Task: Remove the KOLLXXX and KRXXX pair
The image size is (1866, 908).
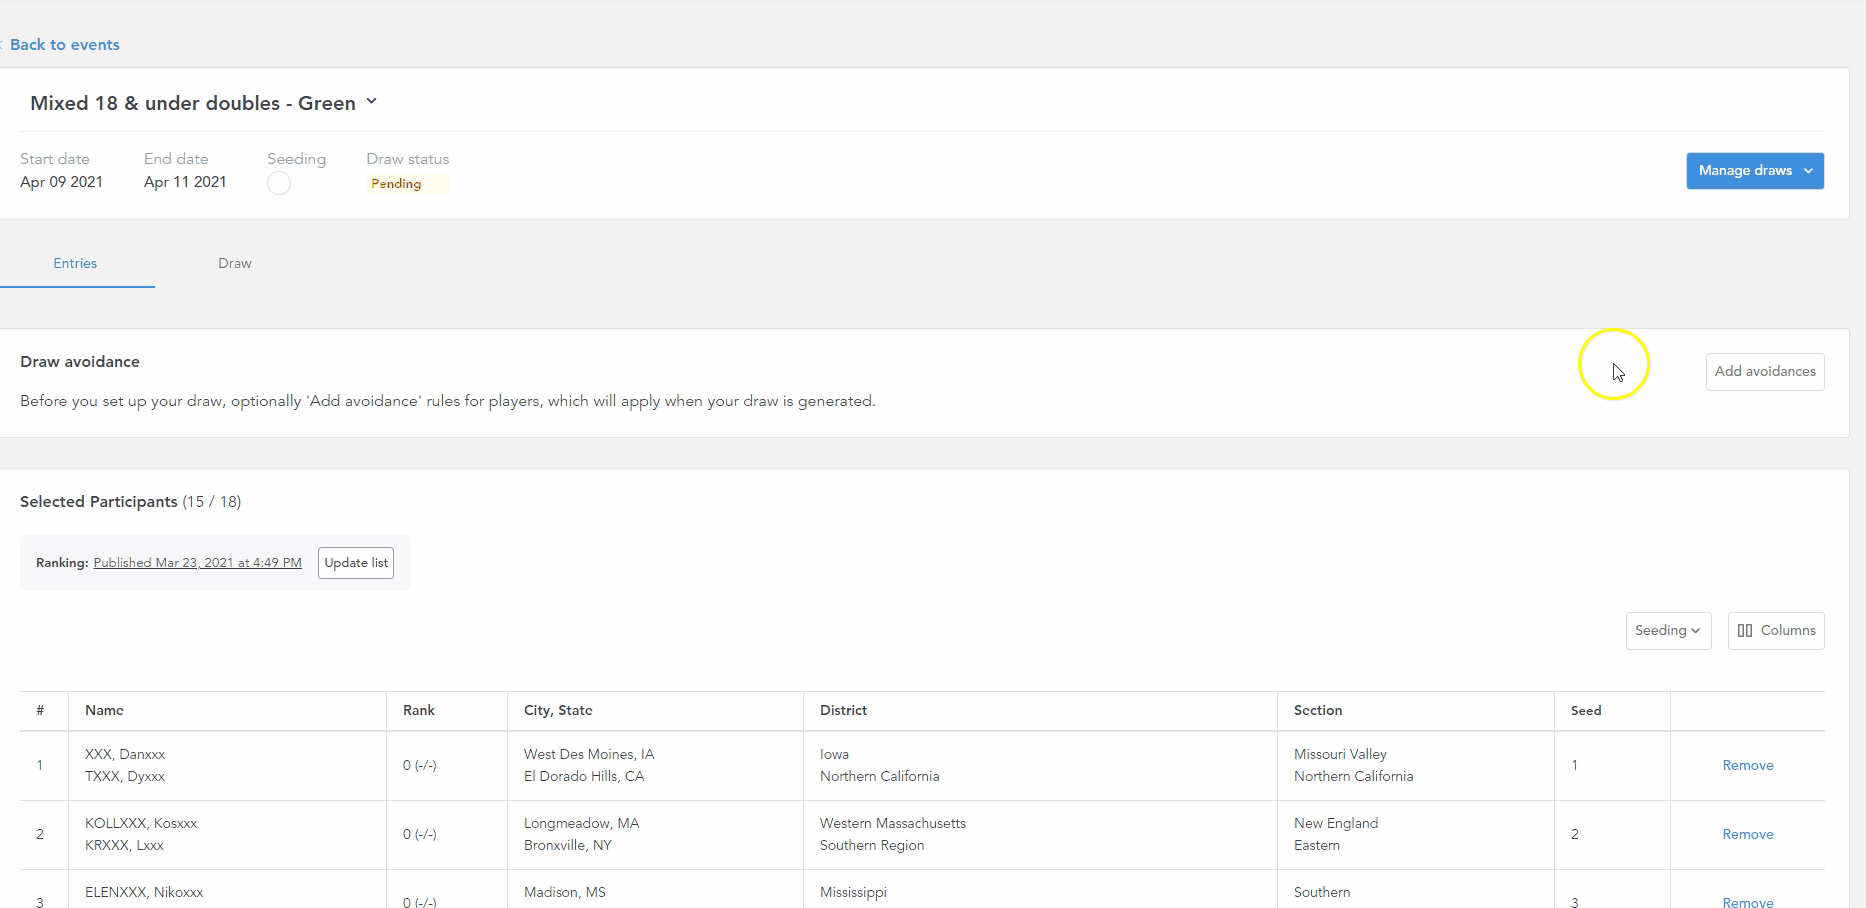Action: coord(1747,835)
